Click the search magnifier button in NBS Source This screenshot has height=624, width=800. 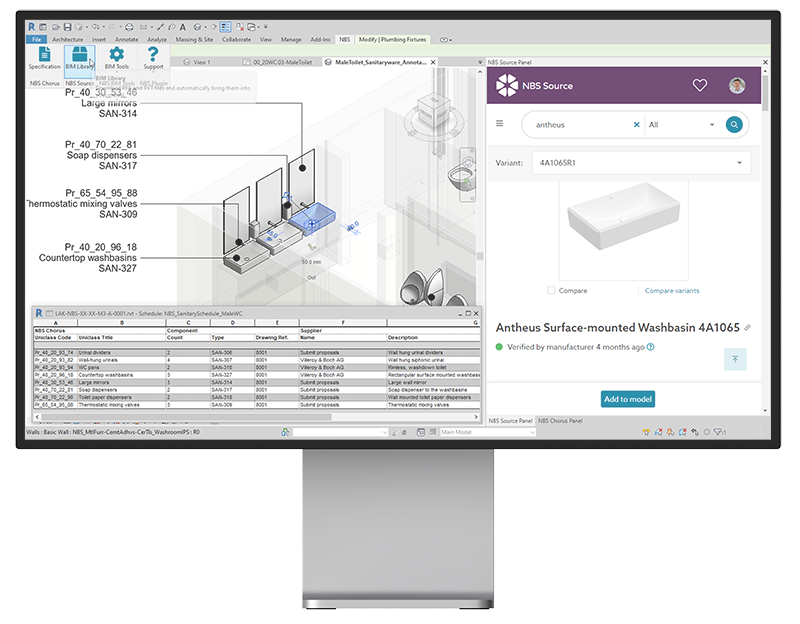coord(734,124)
